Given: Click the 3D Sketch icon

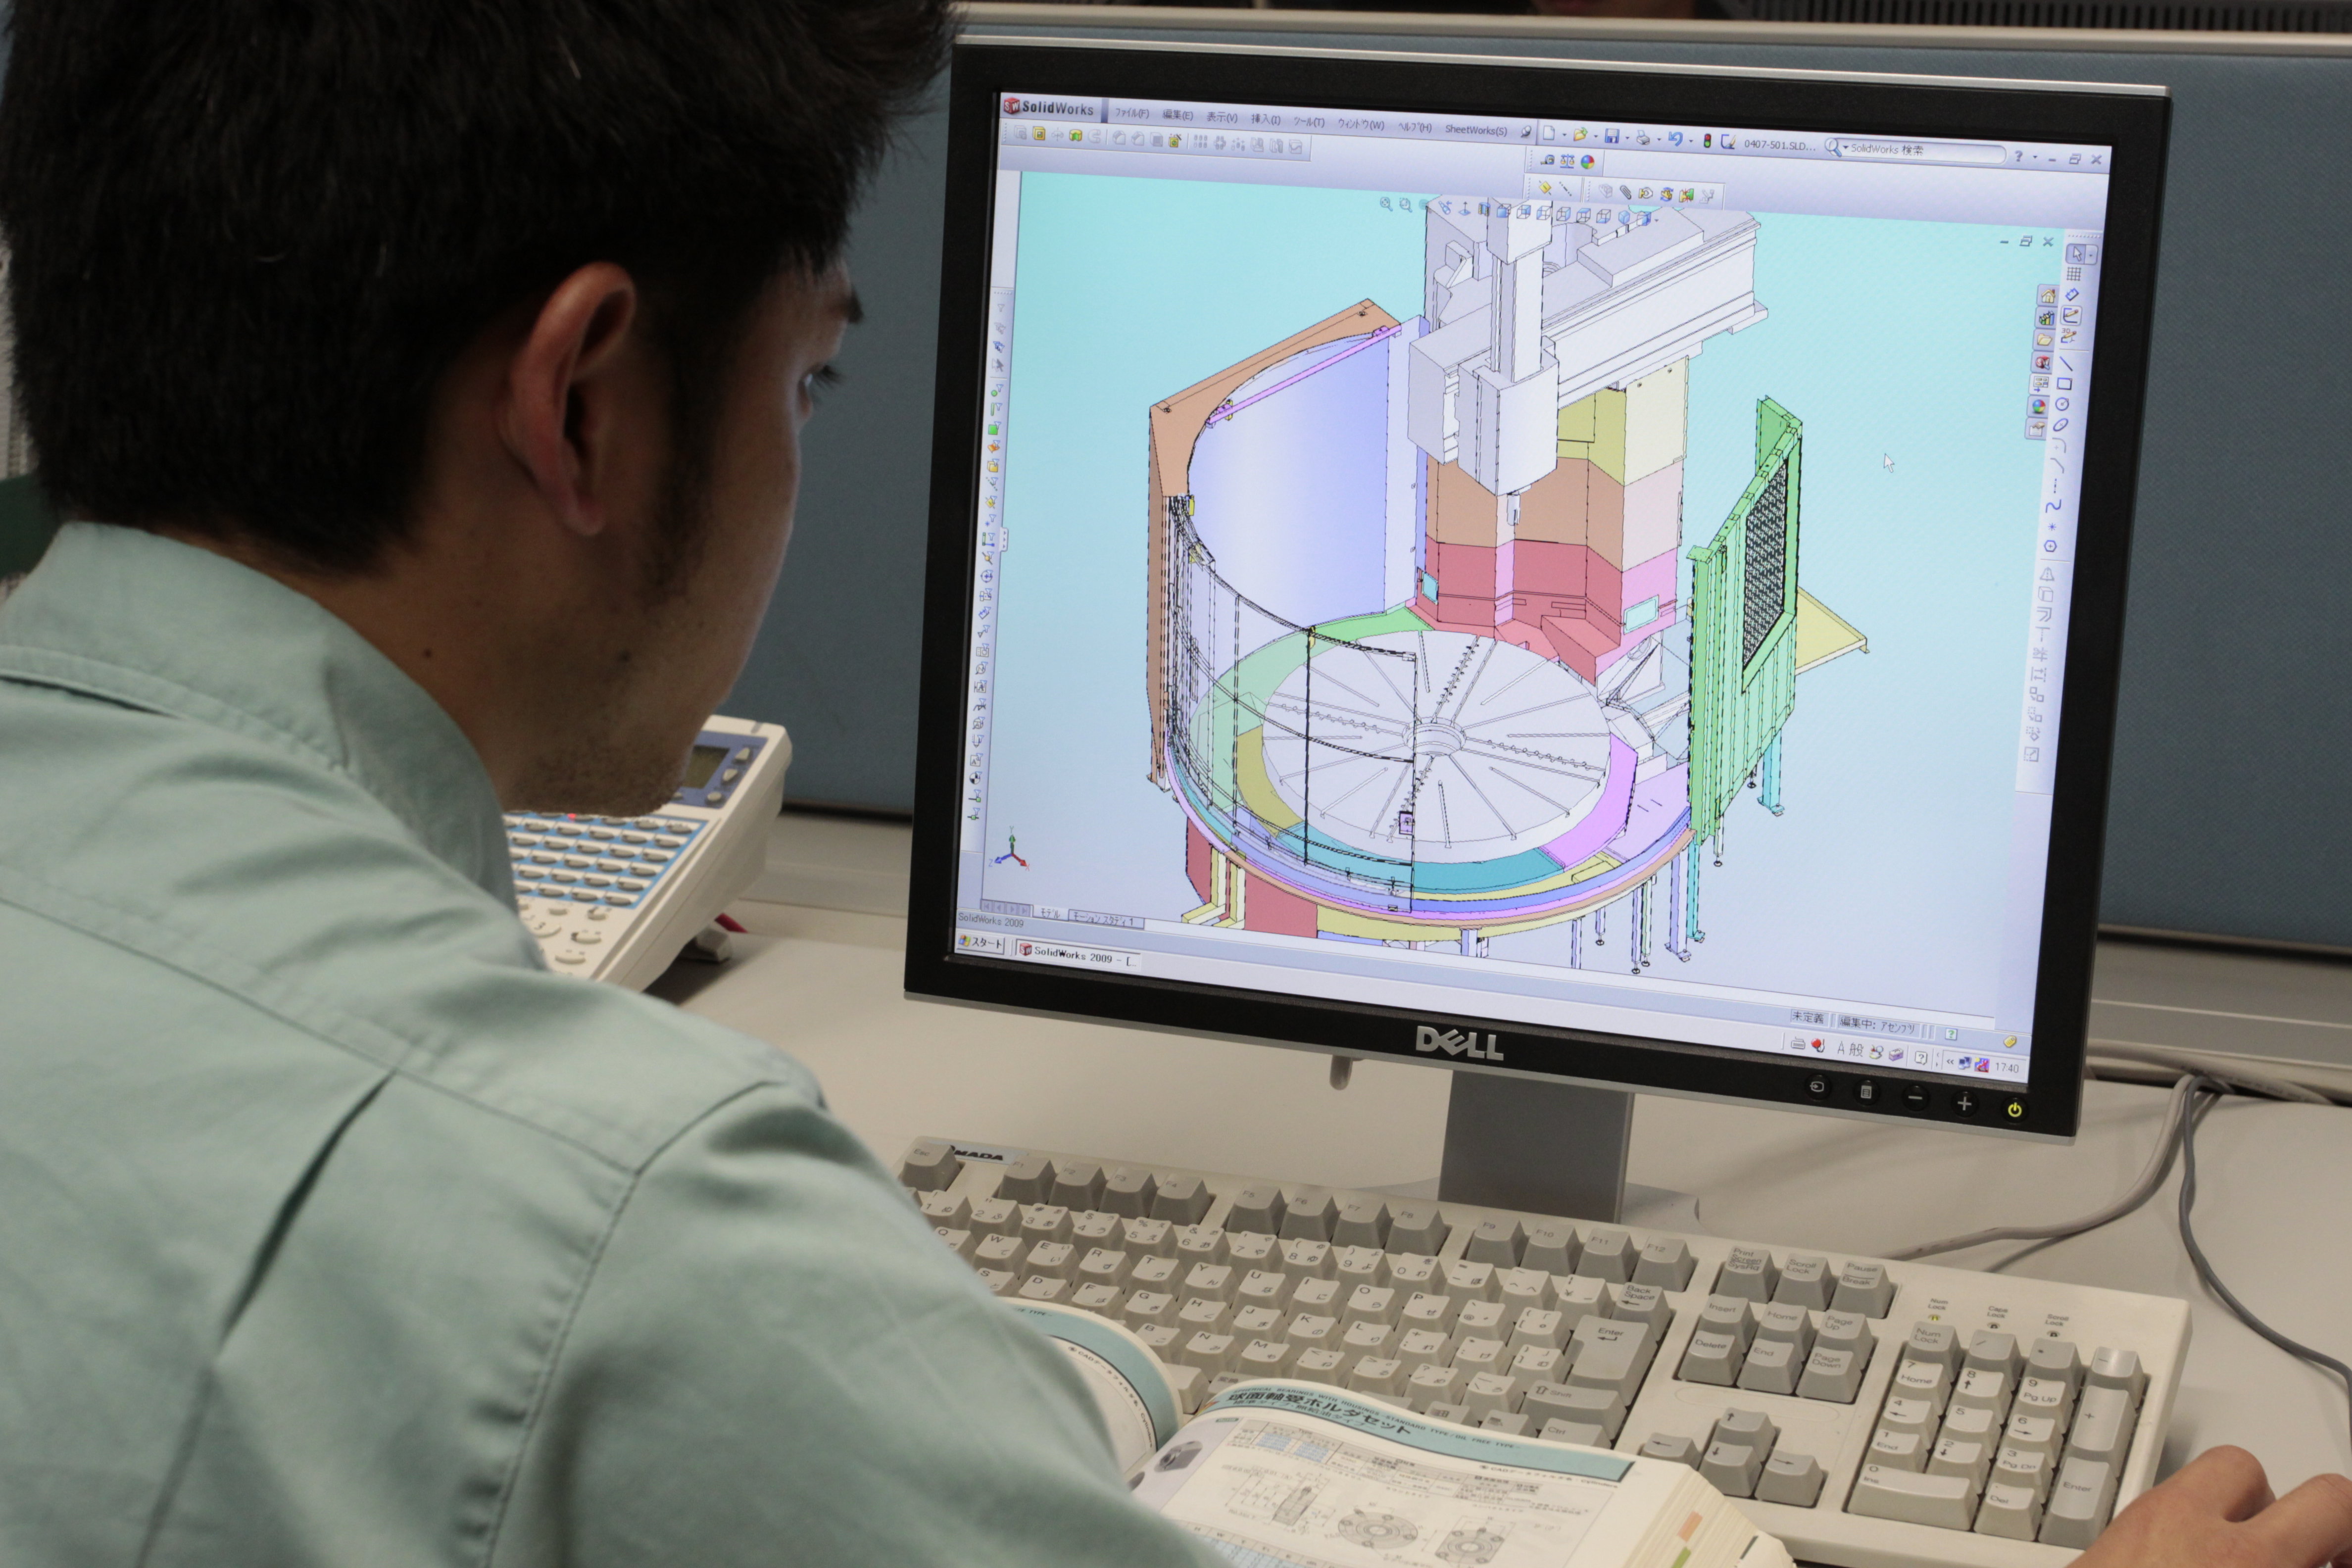Looking at the screenshot, I should 2068,336.
